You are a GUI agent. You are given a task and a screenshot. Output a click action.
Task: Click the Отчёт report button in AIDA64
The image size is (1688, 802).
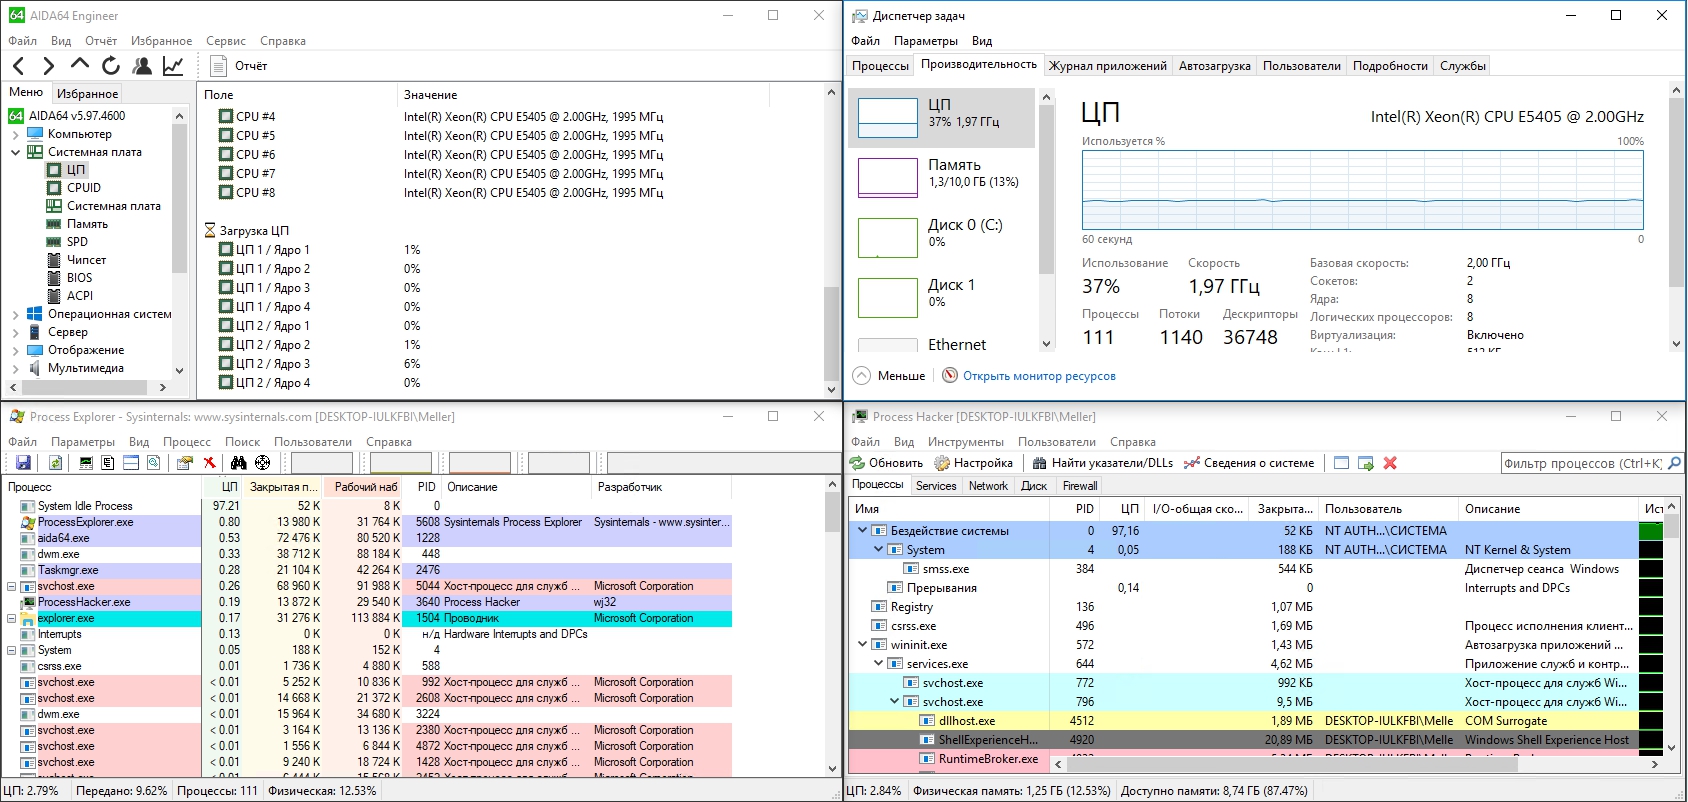pos(239,66)
